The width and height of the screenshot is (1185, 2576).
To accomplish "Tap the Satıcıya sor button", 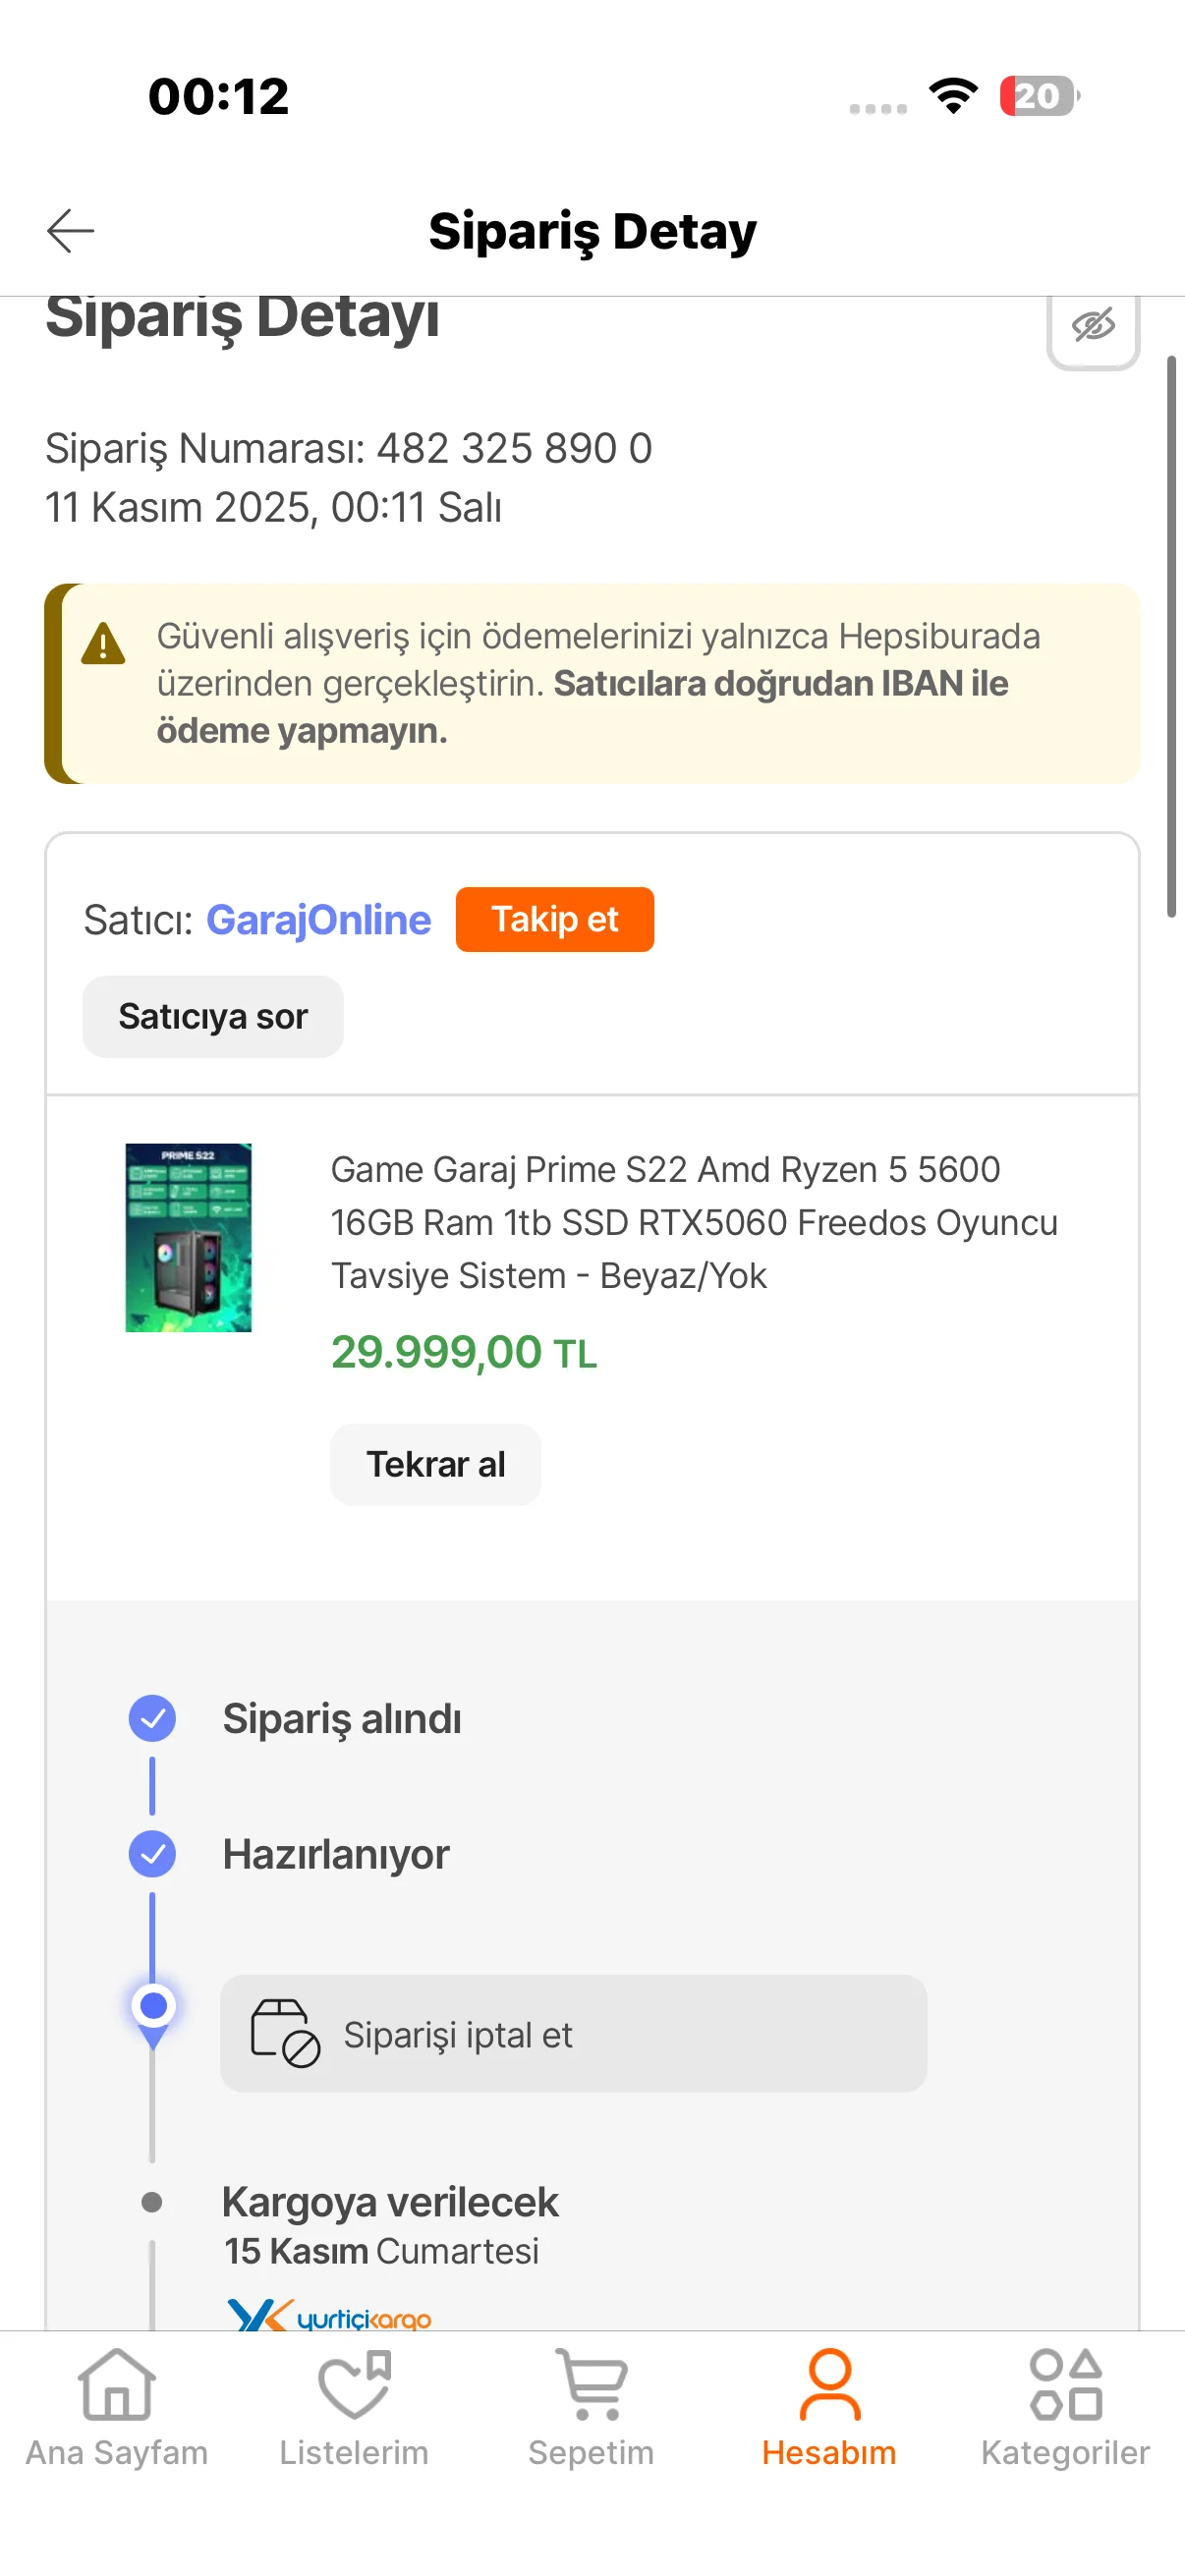I will (x=213, y=1016).
